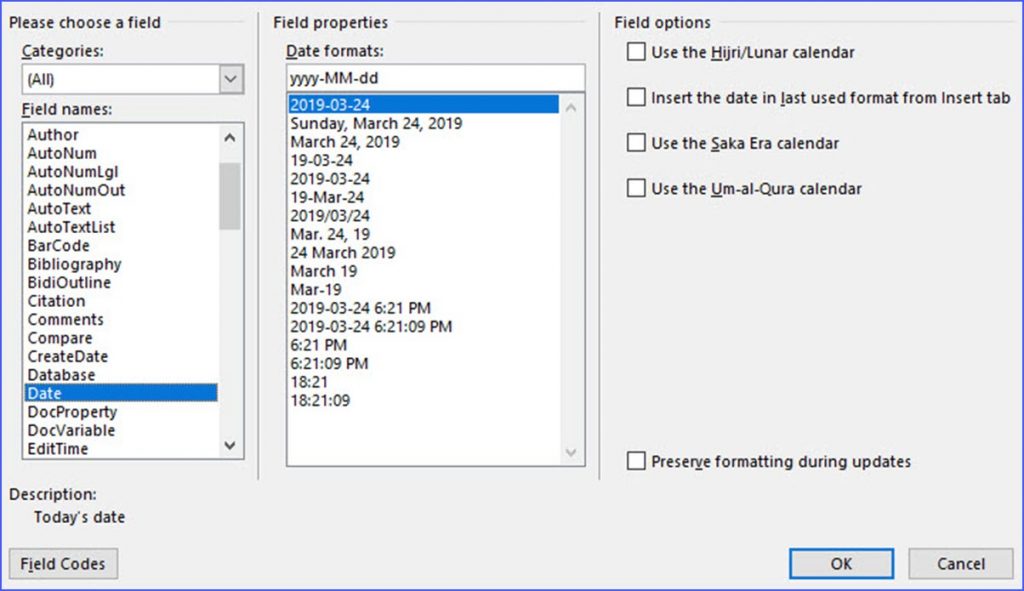The width and height of the screenshot is (1024, 591).
Task: Click inside the yyyy-MM-dd format box
Action: coord(435,77)
